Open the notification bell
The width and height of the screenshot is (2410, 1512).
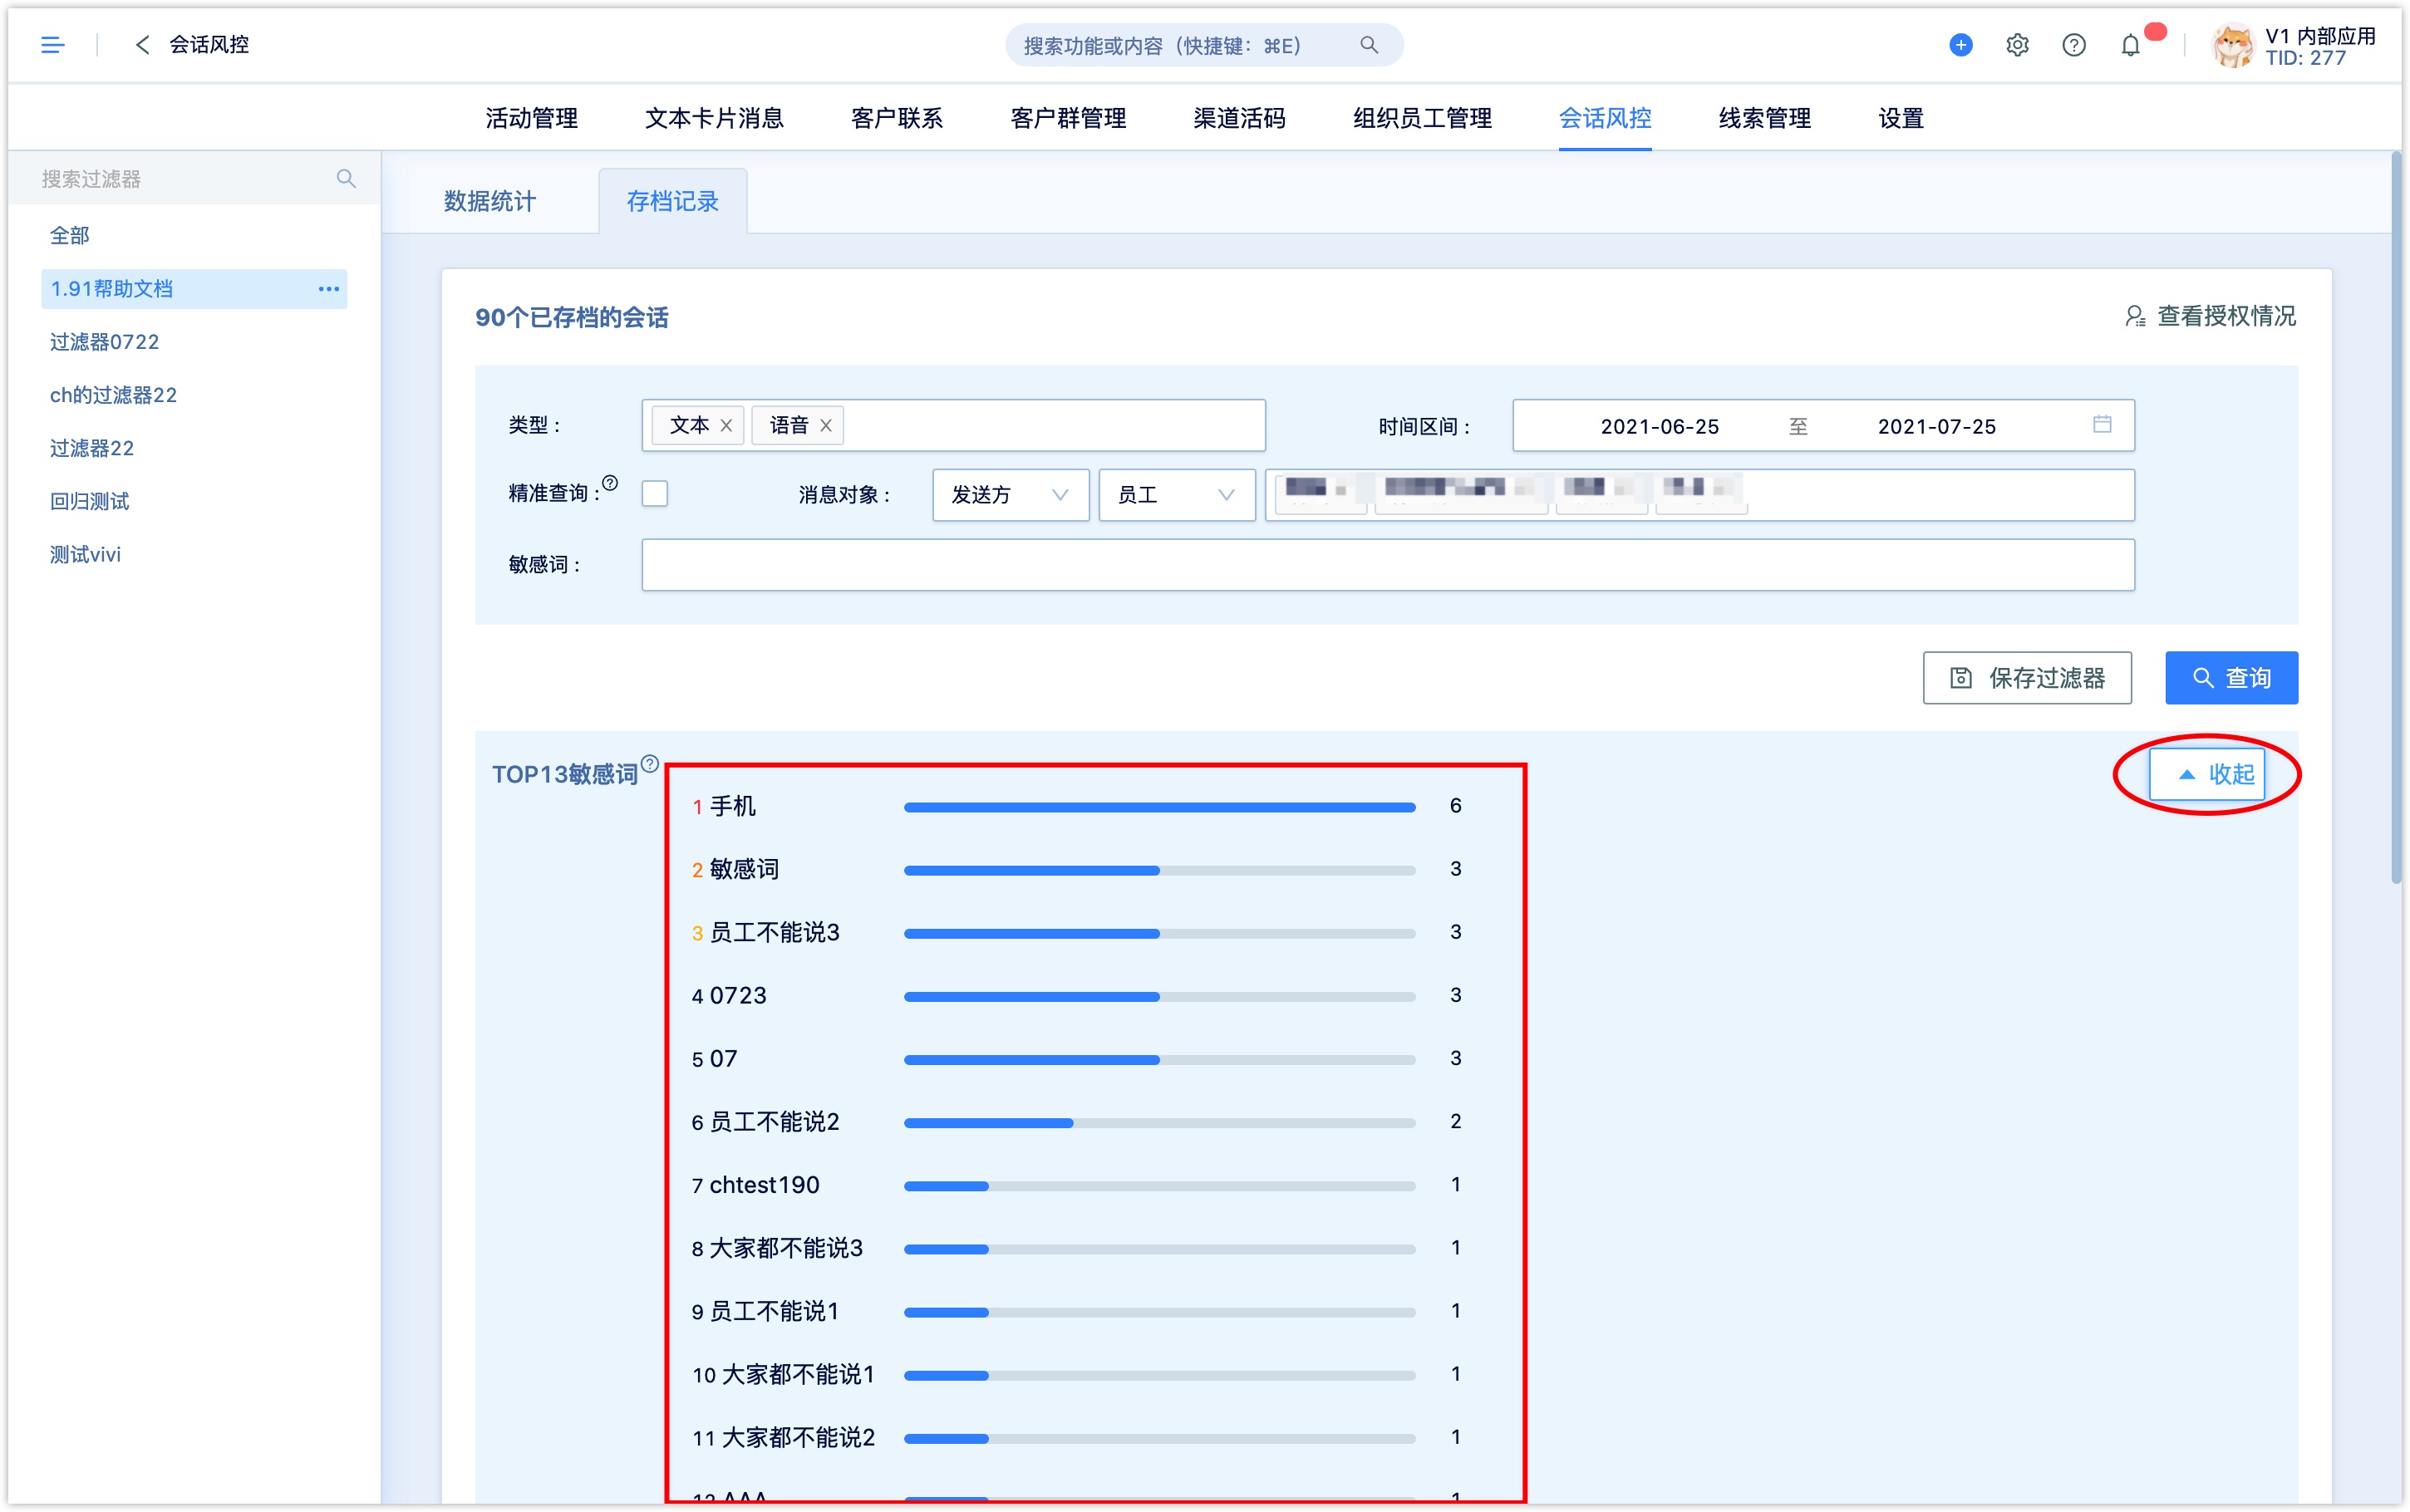point(2130,45)
